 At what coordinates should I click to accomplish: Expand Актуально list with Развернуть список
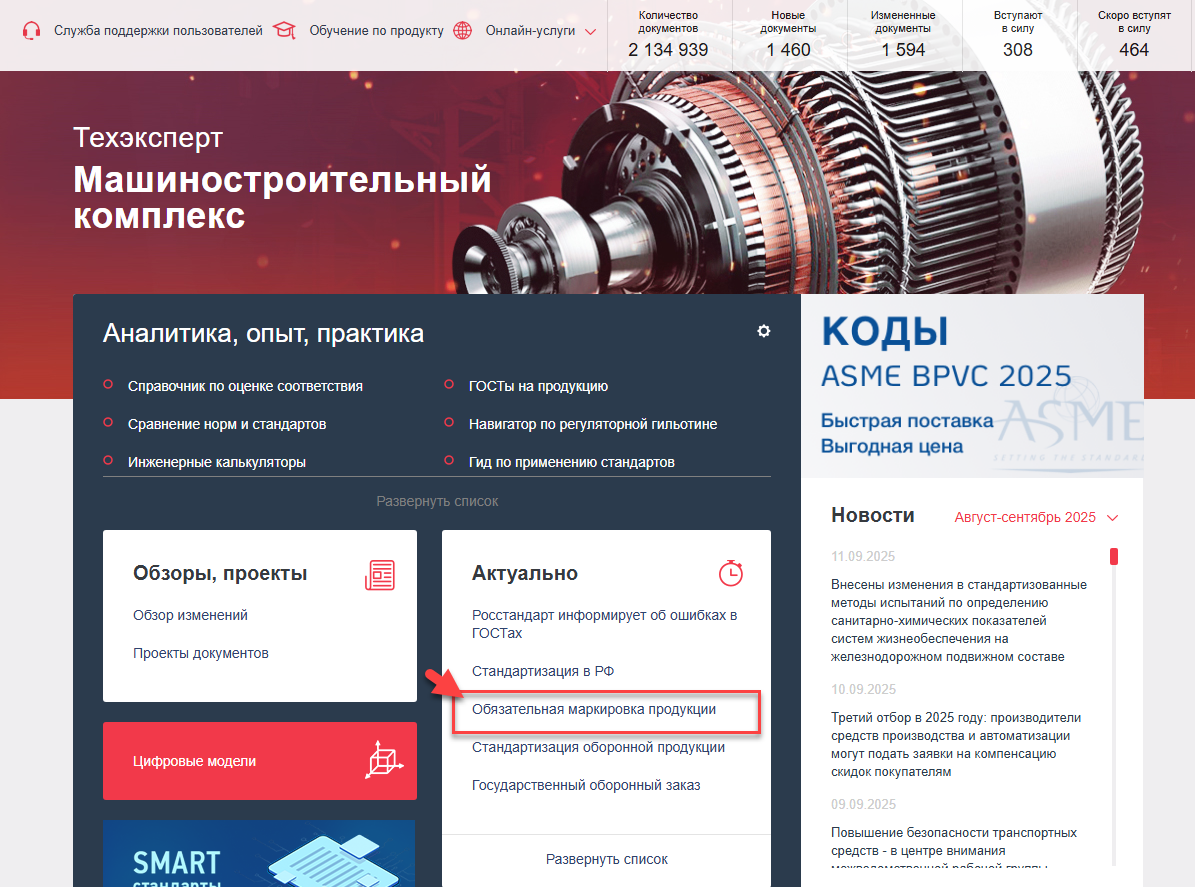pyautogui.click(x=607, y=860)
